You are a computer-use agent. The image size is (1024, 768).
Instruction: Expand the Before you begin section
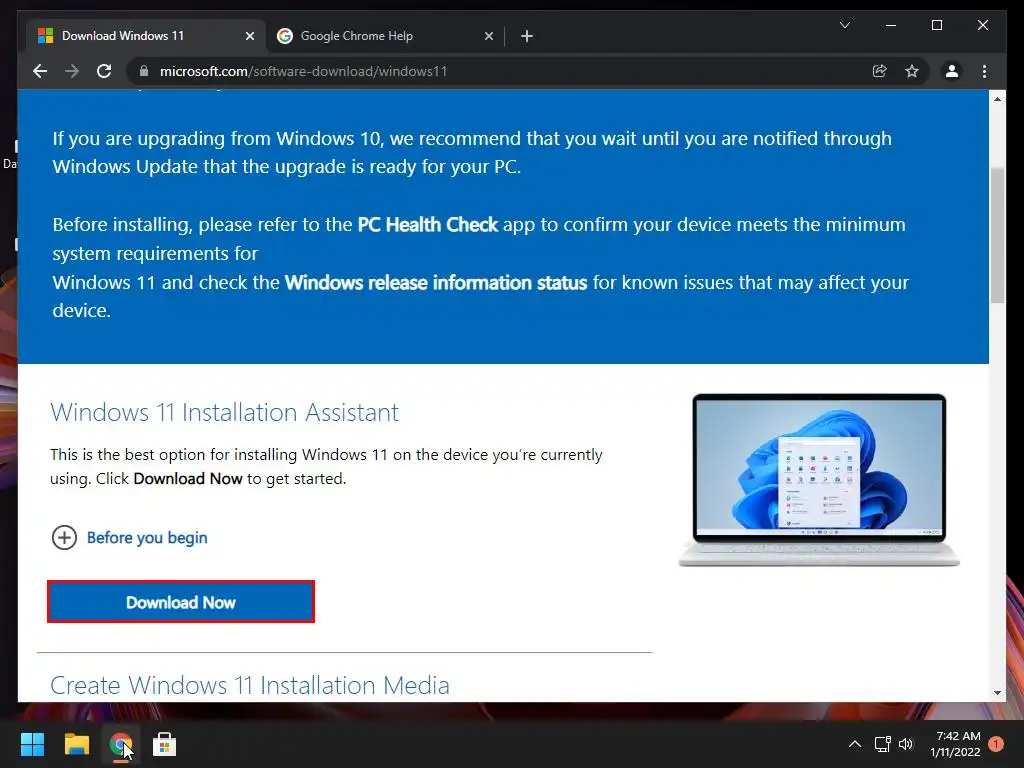click(x=129, y=537)
